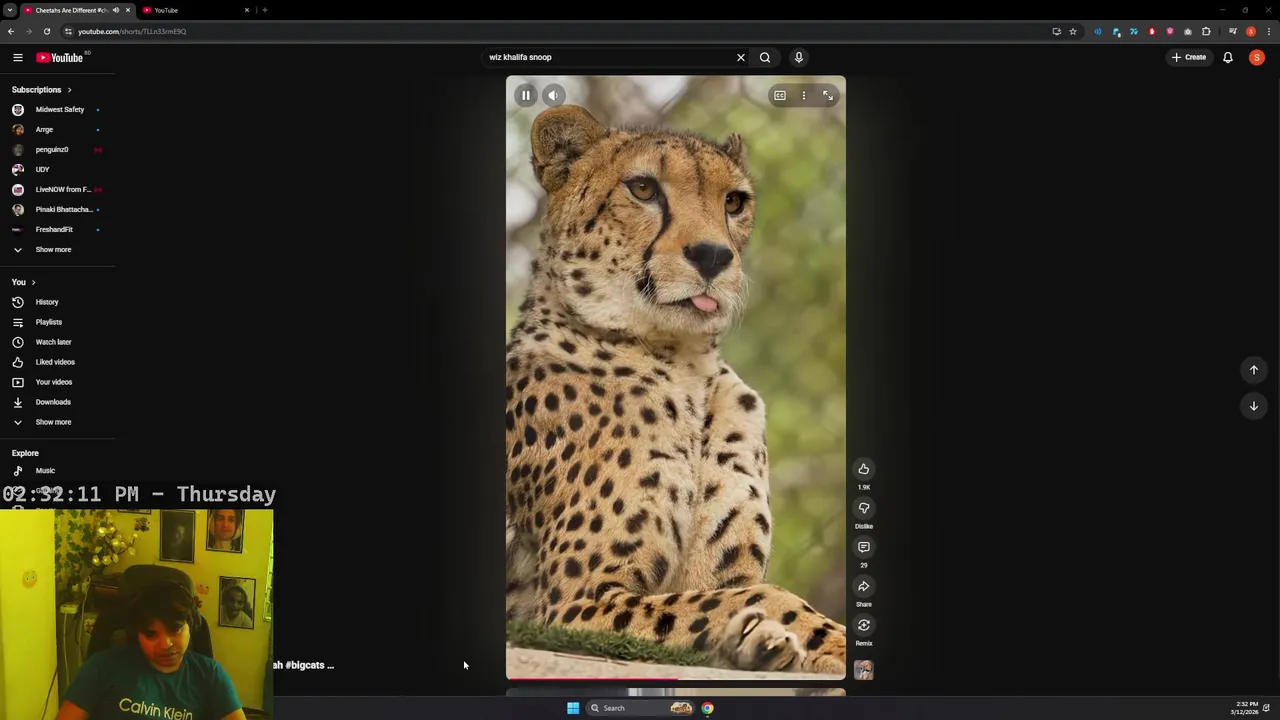Go to the YouTube home logo

pyautogui.click(x=60, y=57)
